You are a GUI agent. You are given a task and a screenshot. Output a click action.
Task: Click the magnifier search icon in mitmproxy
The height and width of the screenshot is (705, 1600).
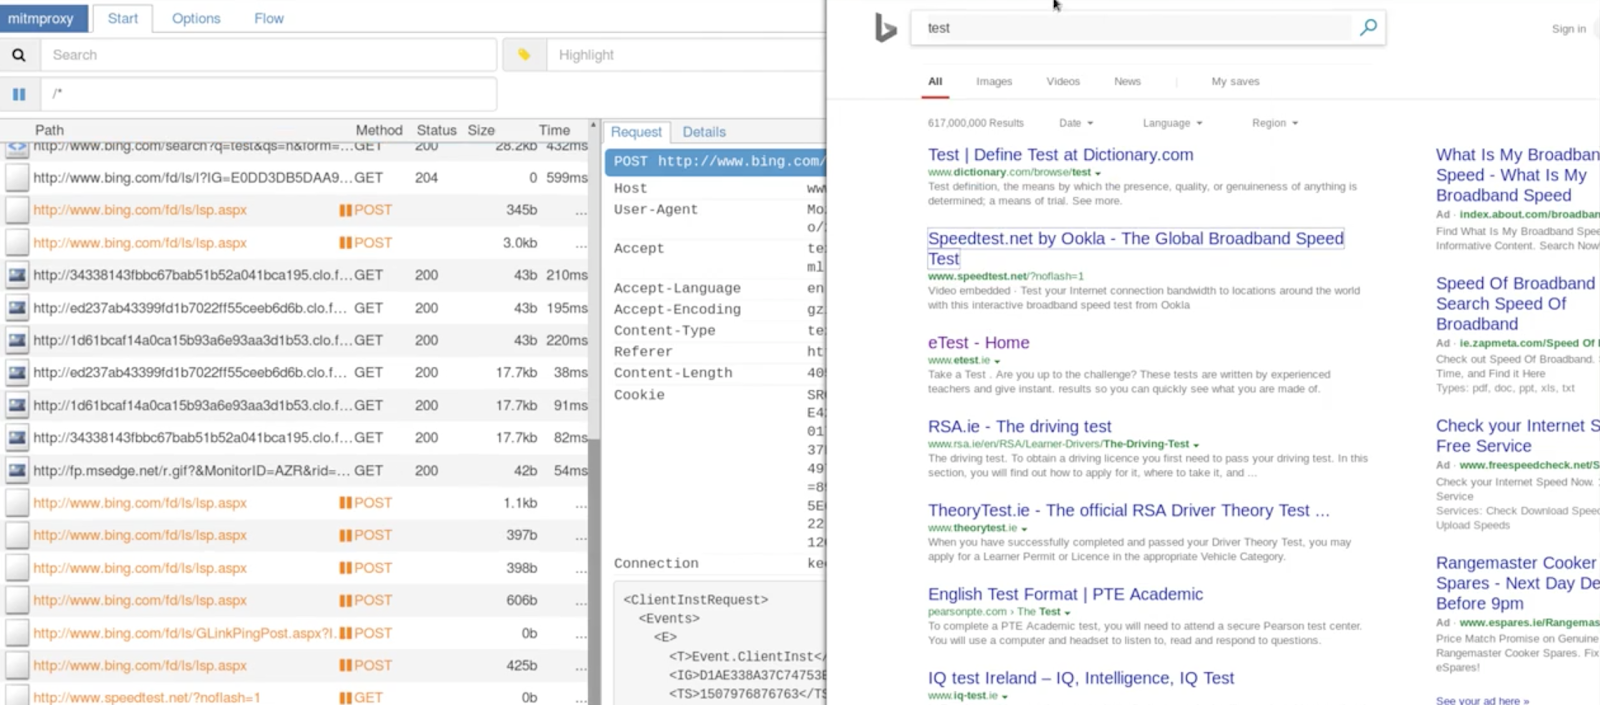pyautogui.click(x=19, y=55)
